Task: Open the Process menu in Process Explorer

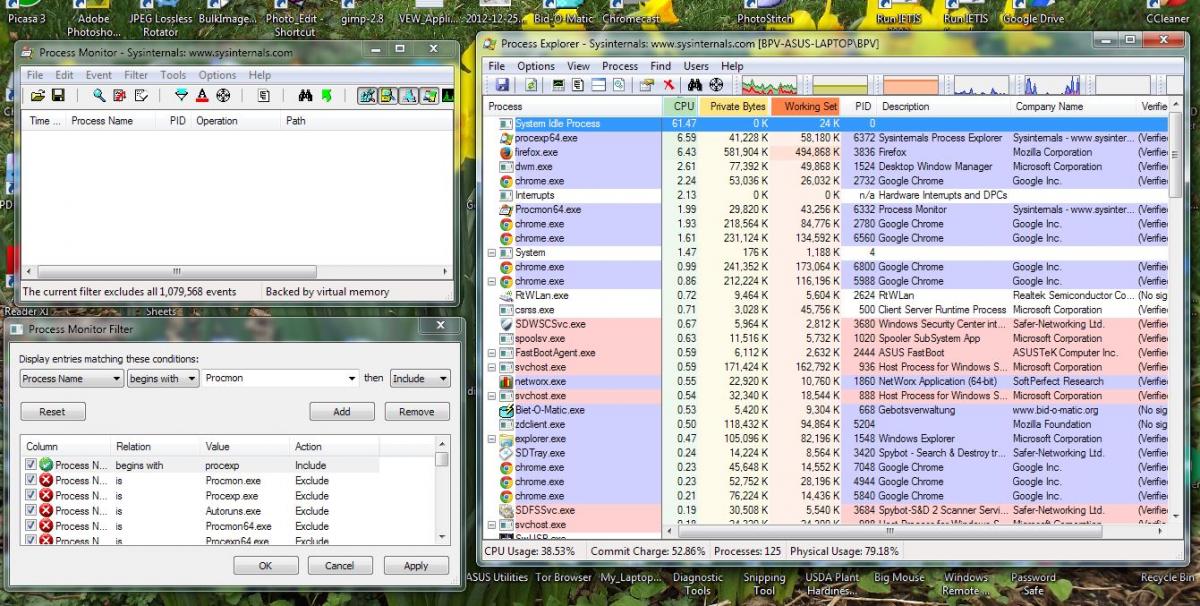Action: pyautogui.click(x=620, y=66)
